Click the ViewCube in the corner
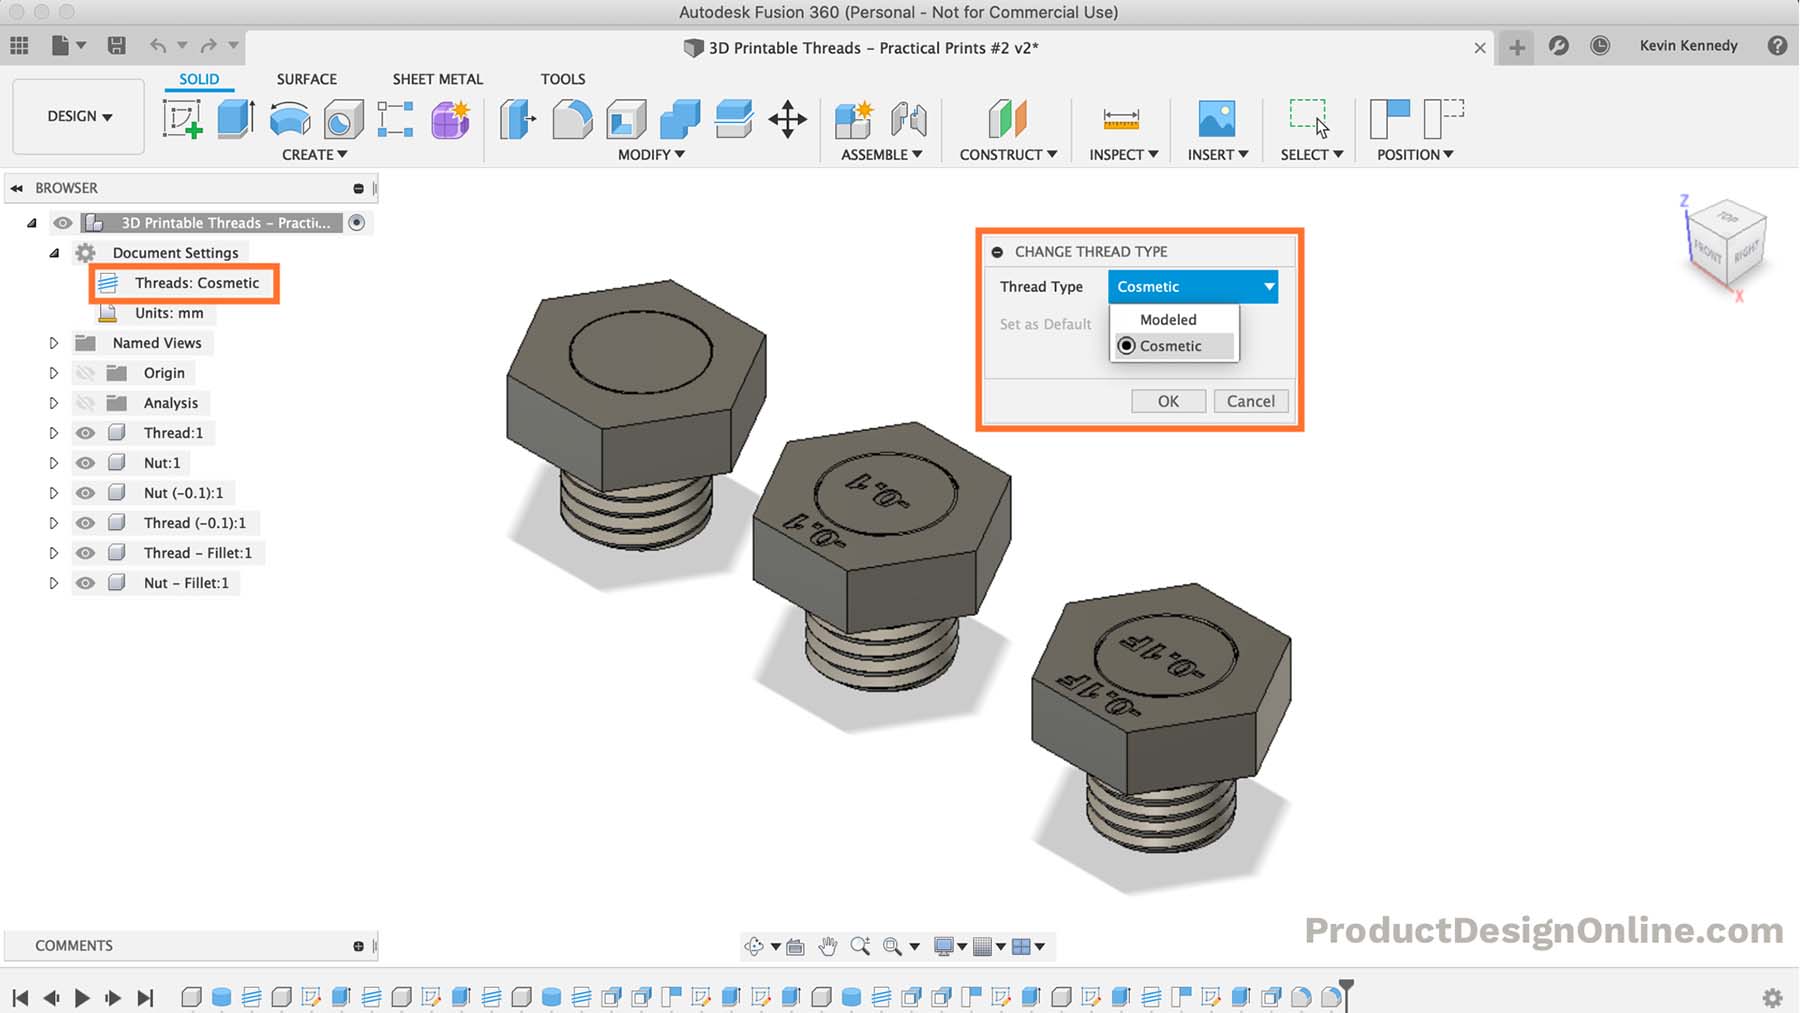The width and height of the screenshot is (1800, 1013). (1727, 243)
